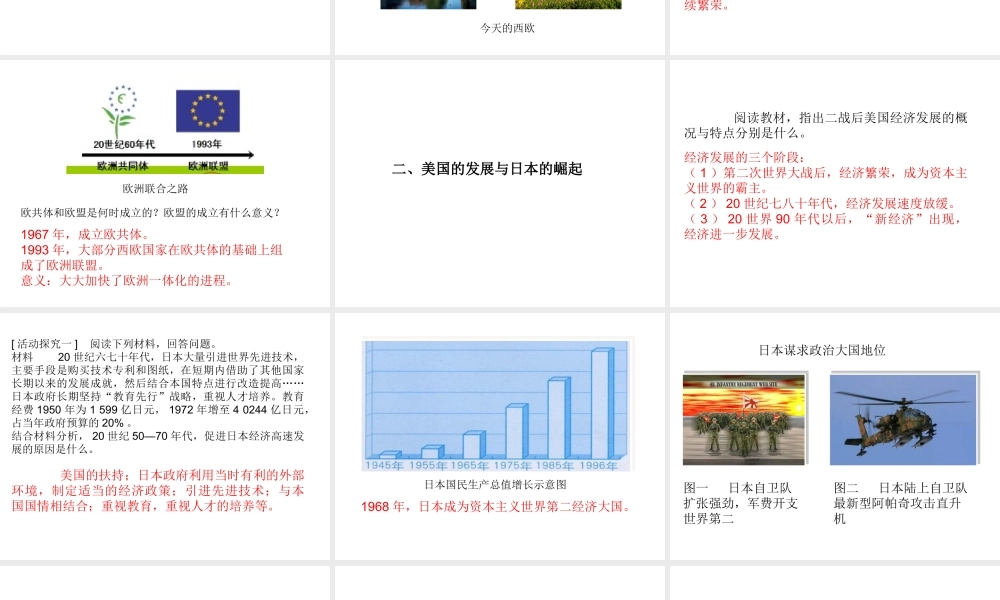
Task: Click the Apache attack helicopter photo
Action: (903, 420)
